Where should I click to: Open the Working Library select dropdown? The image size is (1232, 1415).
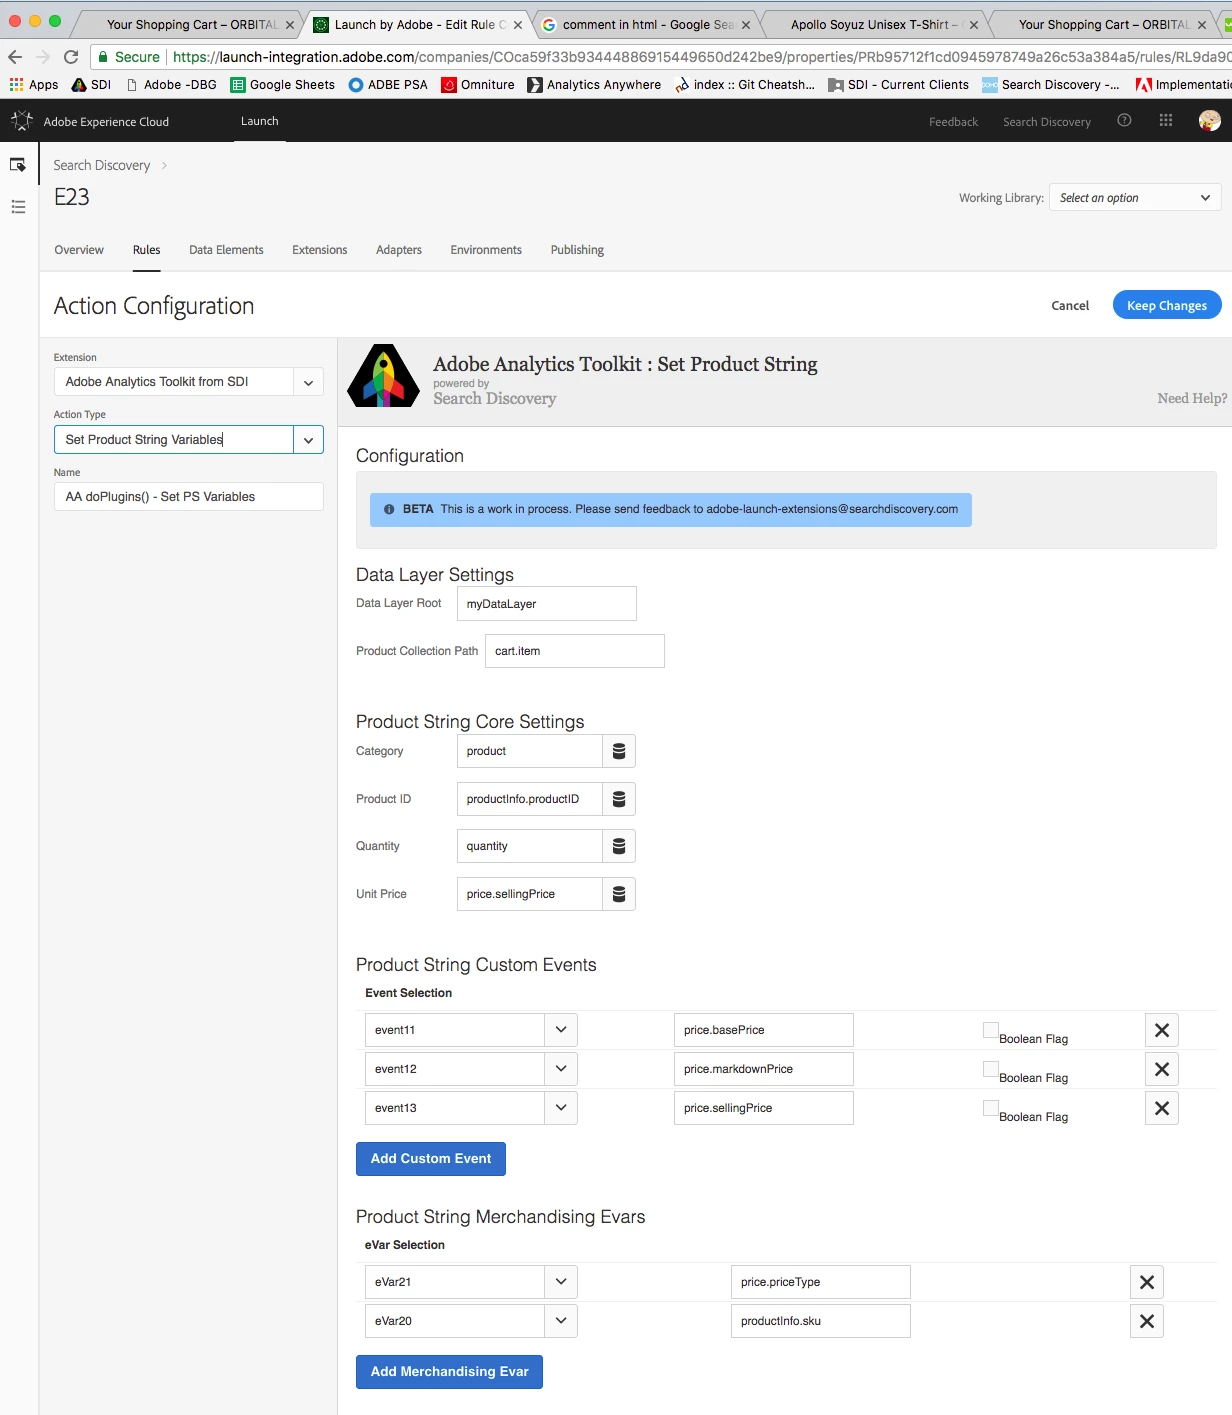1135,198
